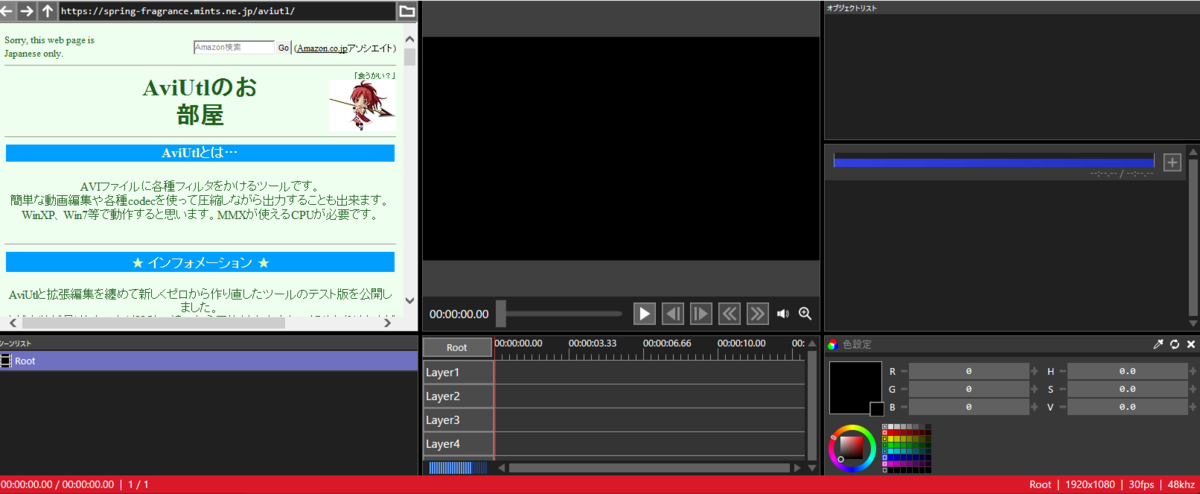Increase V with its plus stepper
Image resolution: width=1200 pixels, height=494 pixels.
click(1193, 407)
